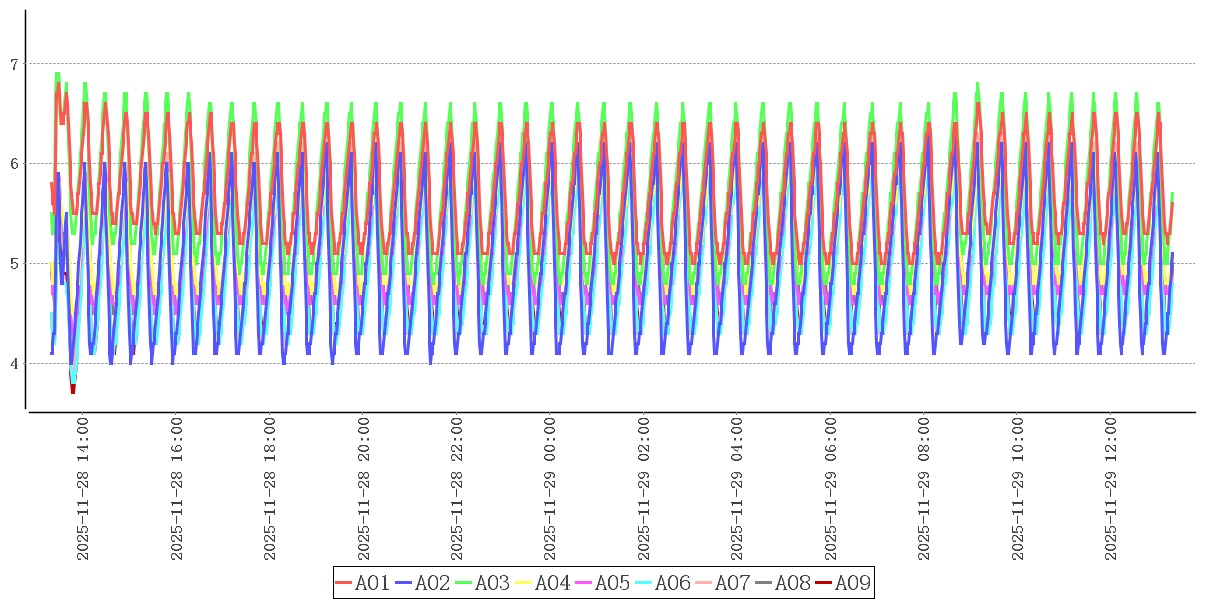Viewport: 1207px width, 600px height.
Task: Click the 2025-11-28 22:00 time label
Action: 457,489
